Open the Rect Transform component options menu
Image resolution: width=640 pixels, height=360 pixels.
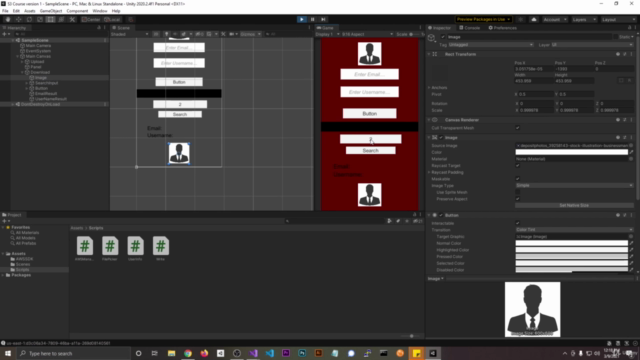[x=631, y=54]
